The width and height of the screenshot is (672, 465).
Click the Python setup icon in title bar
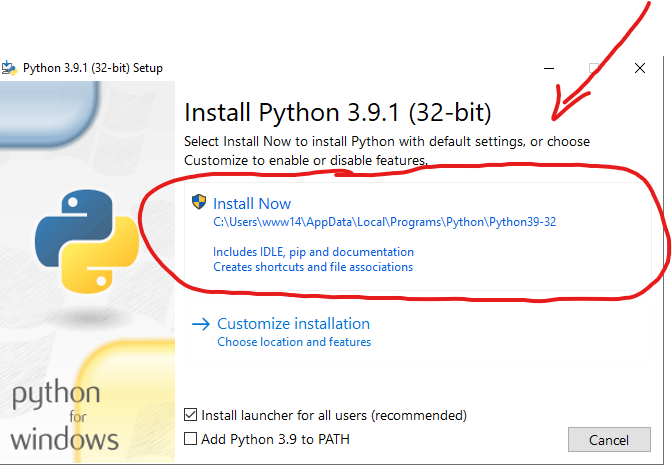[9, 68]
